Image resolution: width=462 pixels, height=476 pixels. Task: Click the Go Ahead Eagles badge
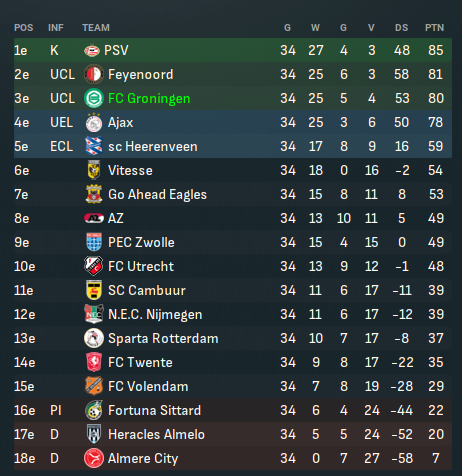[94, 194]
